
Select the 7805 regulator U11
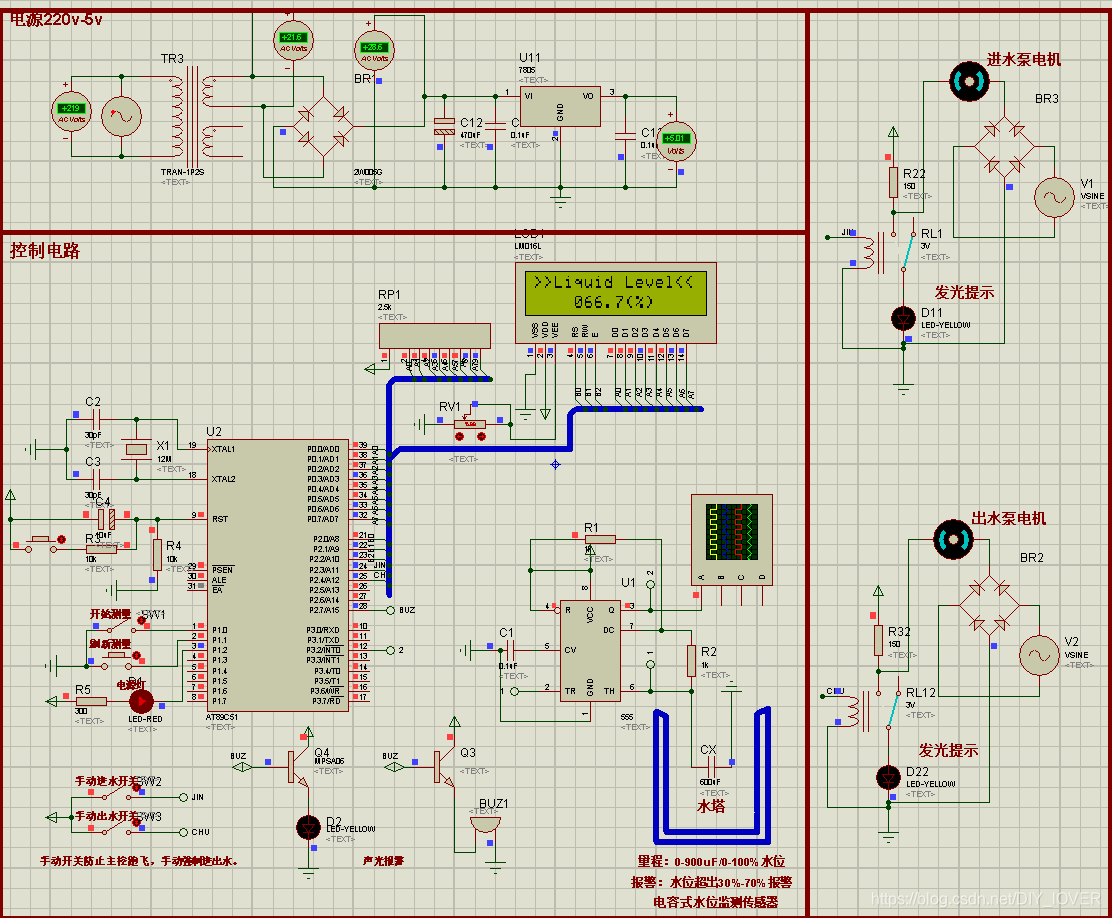point(560,107)
